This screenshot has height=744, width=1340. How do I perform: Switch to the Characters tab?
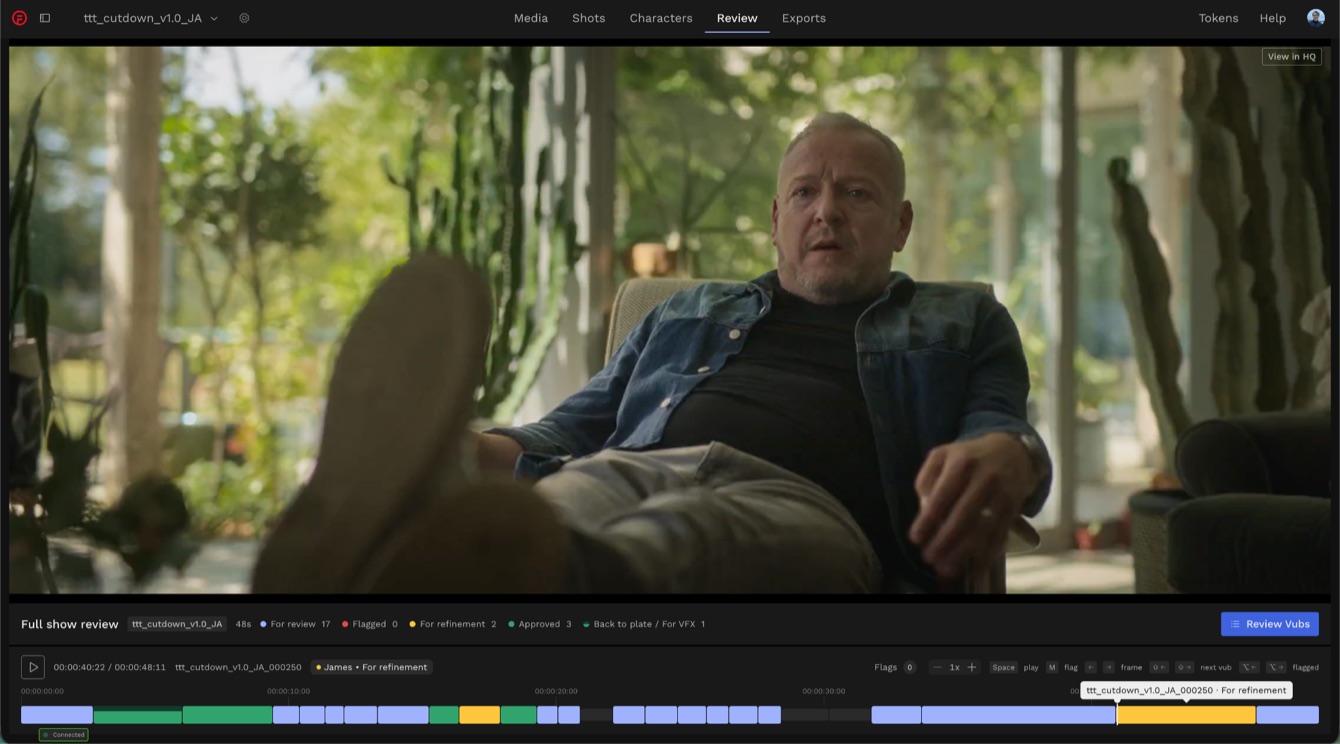[661, 18]
